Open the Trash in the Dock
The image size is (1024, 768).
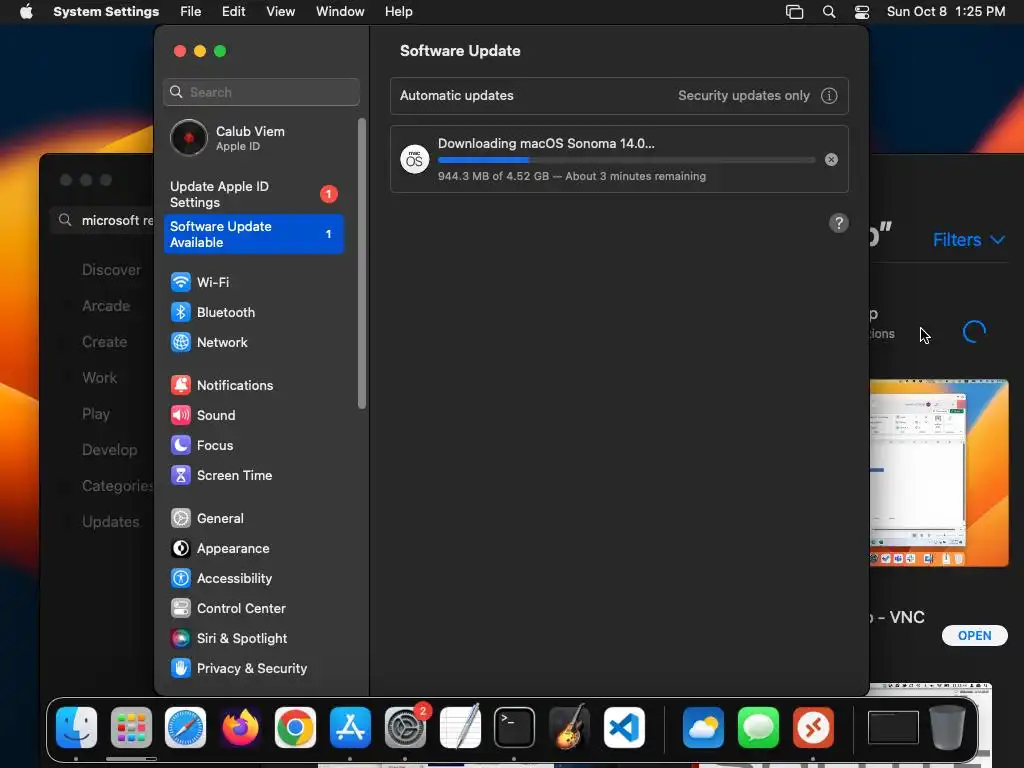[948, 727]
